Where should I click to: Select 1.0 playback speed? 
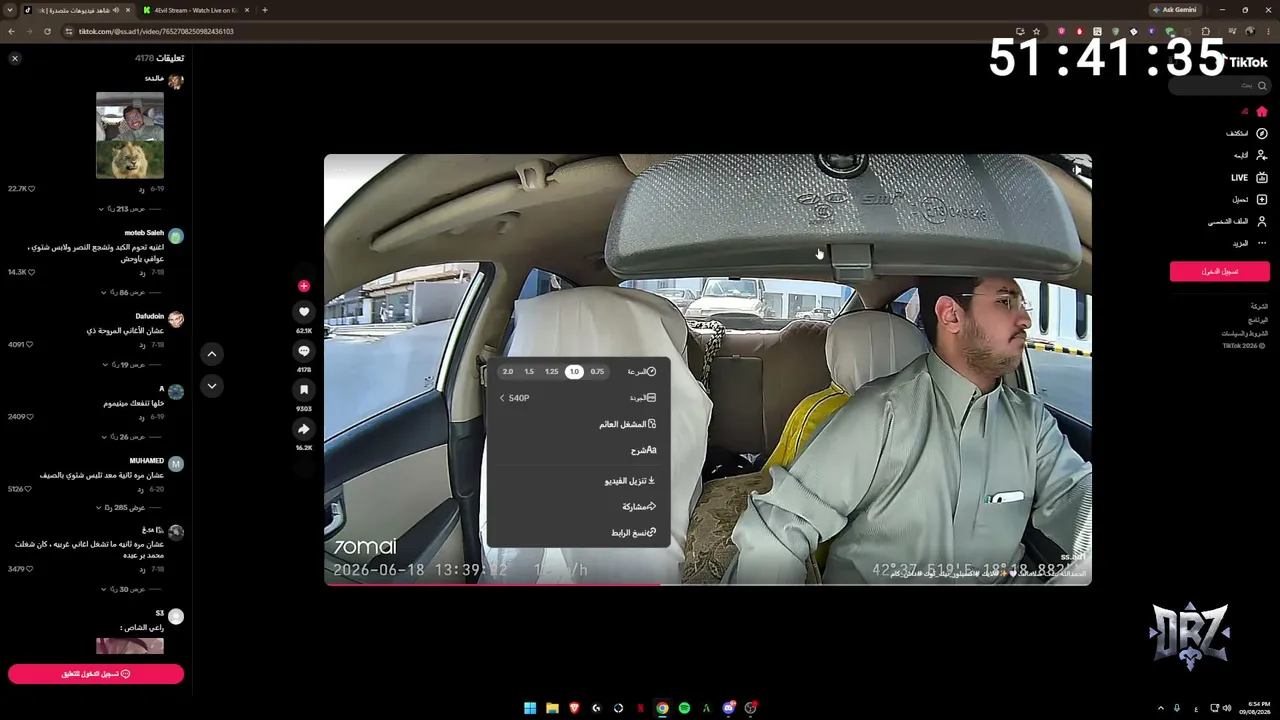pos(574,372)
